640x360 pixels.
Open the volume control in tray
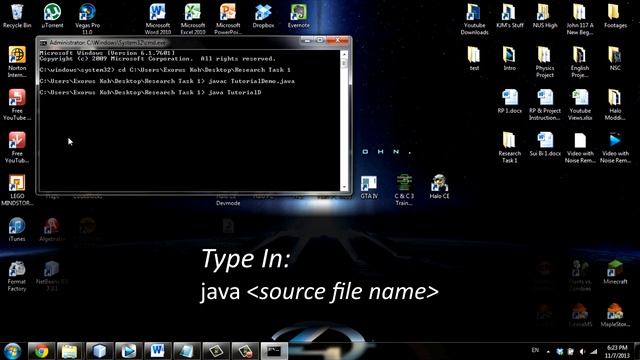tap(582, 351)
